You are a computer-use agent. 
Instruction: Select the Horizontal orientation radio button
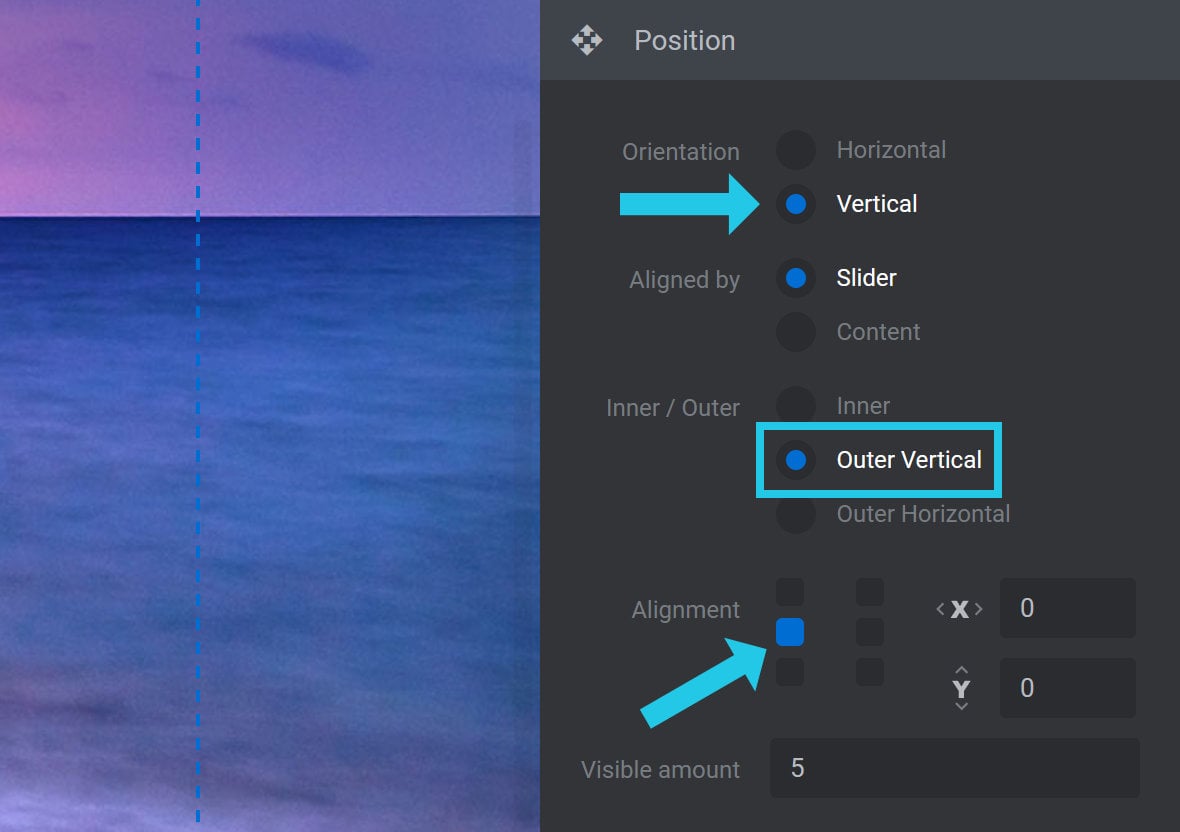795,150
